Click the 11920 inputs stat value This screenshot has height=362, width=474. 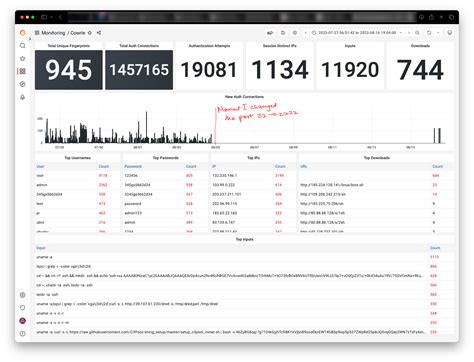[x=350, y=70]
